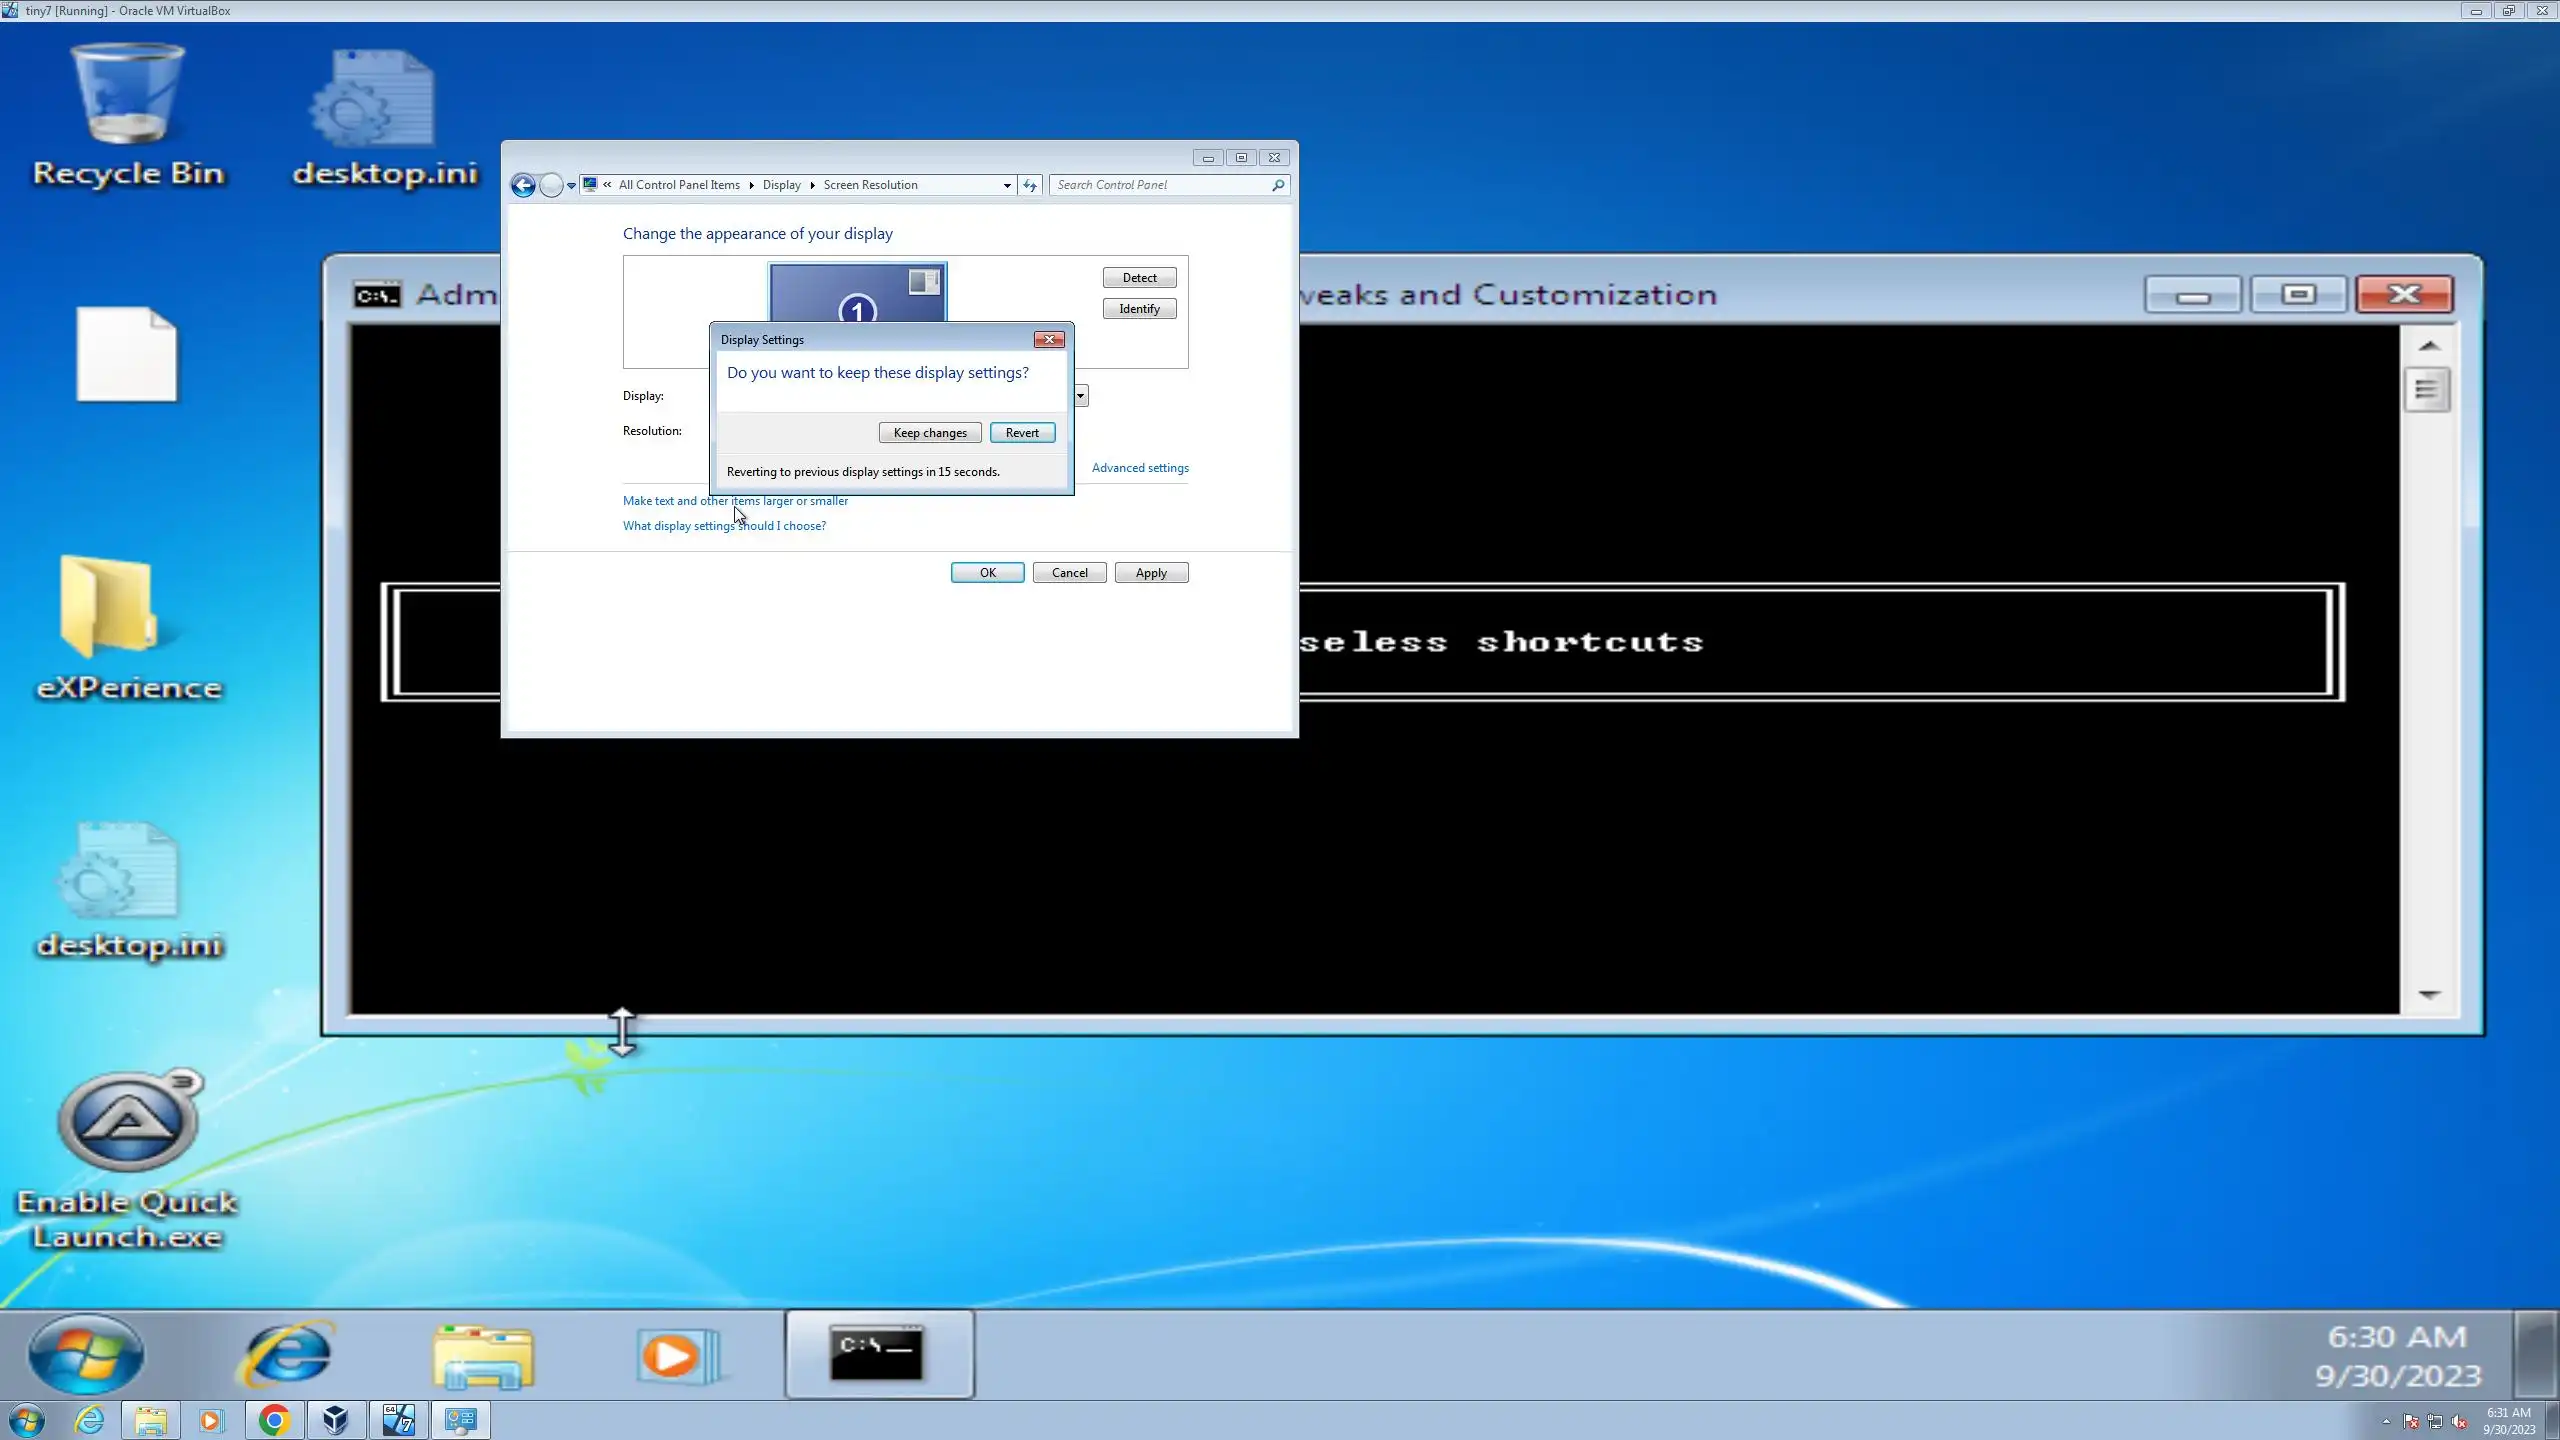Viewport: 2560px width, 1440px height.
Task: Expand the recent pages dropdown arrow
Action: (571, 185)
